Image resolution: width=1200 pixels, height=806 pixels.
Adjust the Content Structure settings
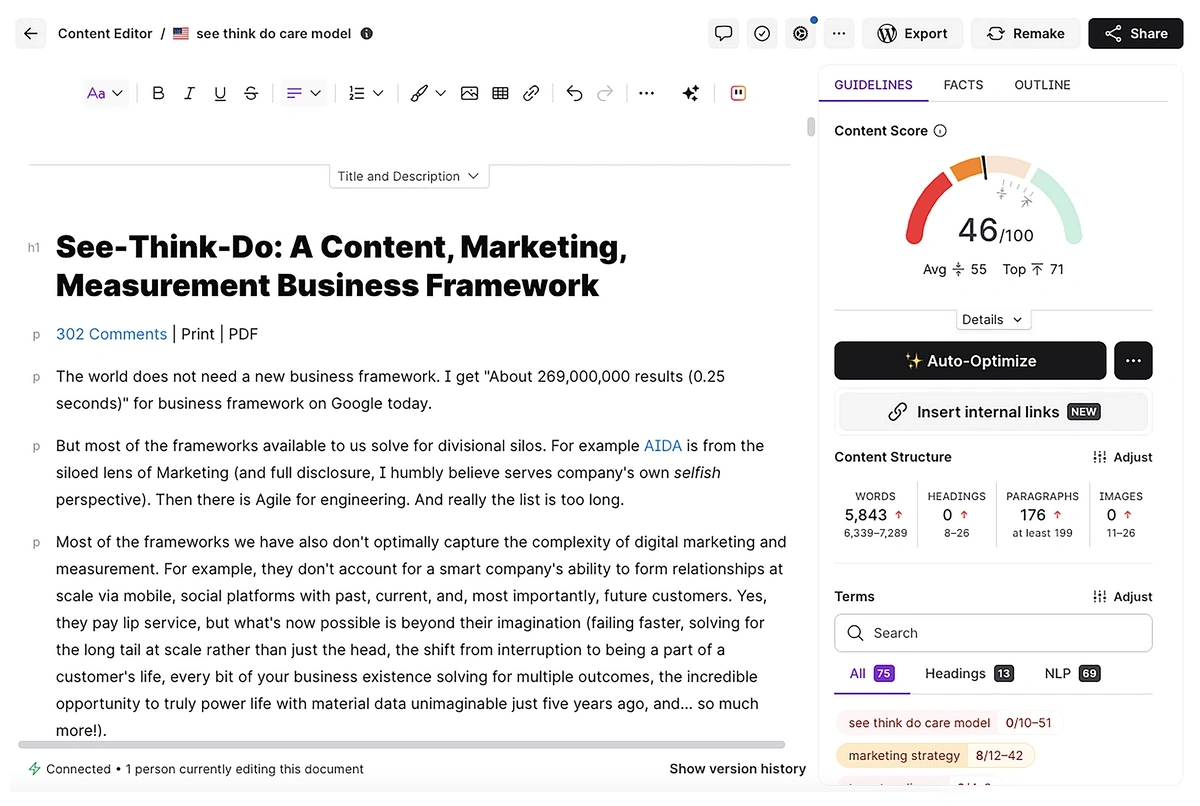1122,457
